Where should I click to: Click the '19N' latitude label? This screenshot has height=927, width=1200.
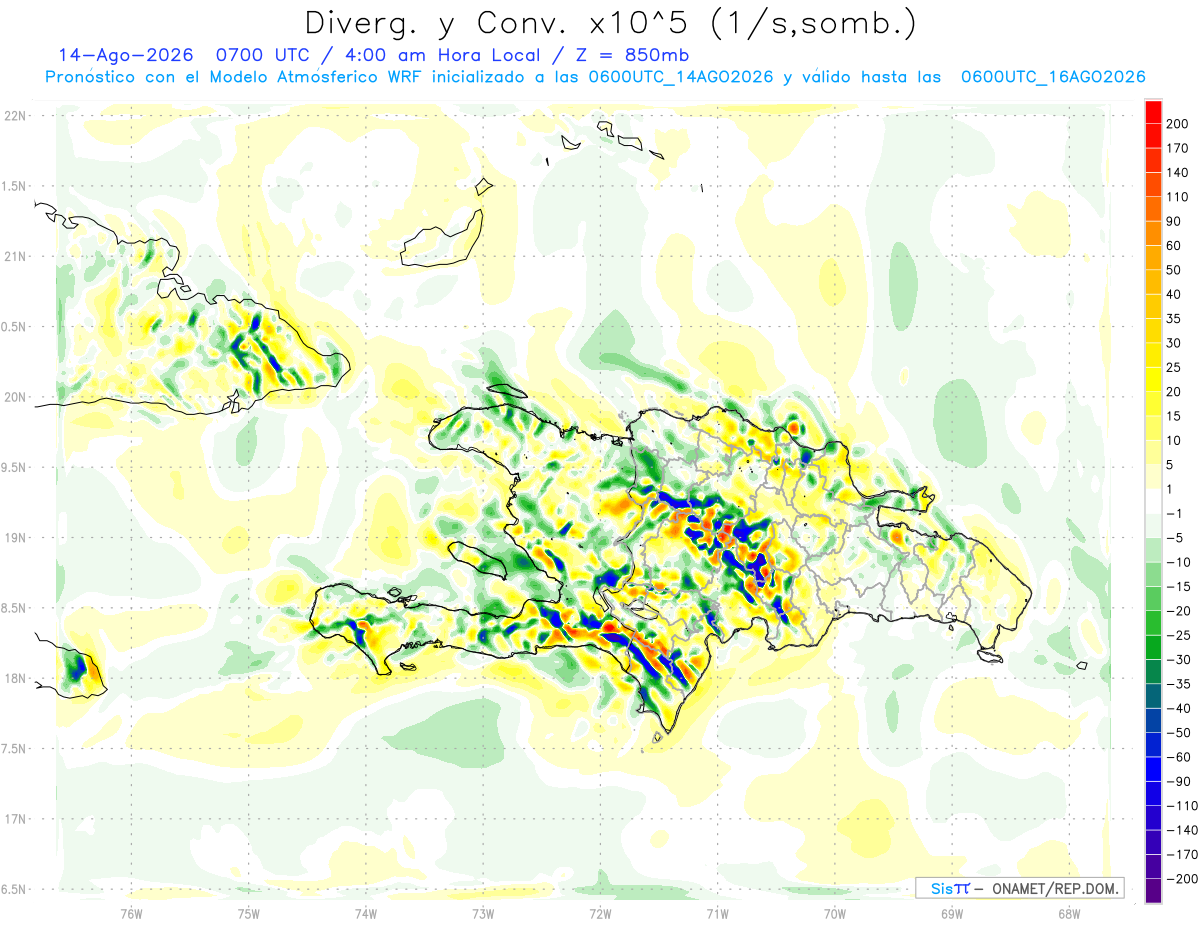pyautogui.click(x=15, y=538)
